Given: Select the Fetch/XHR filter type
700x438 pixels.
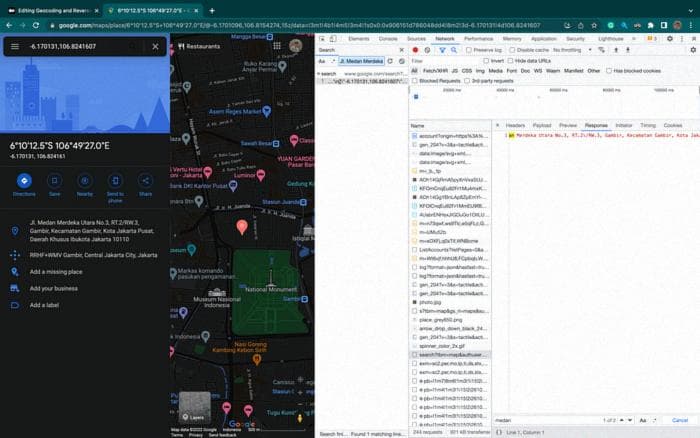Looking at the screenshot, I should coord(435,71).
